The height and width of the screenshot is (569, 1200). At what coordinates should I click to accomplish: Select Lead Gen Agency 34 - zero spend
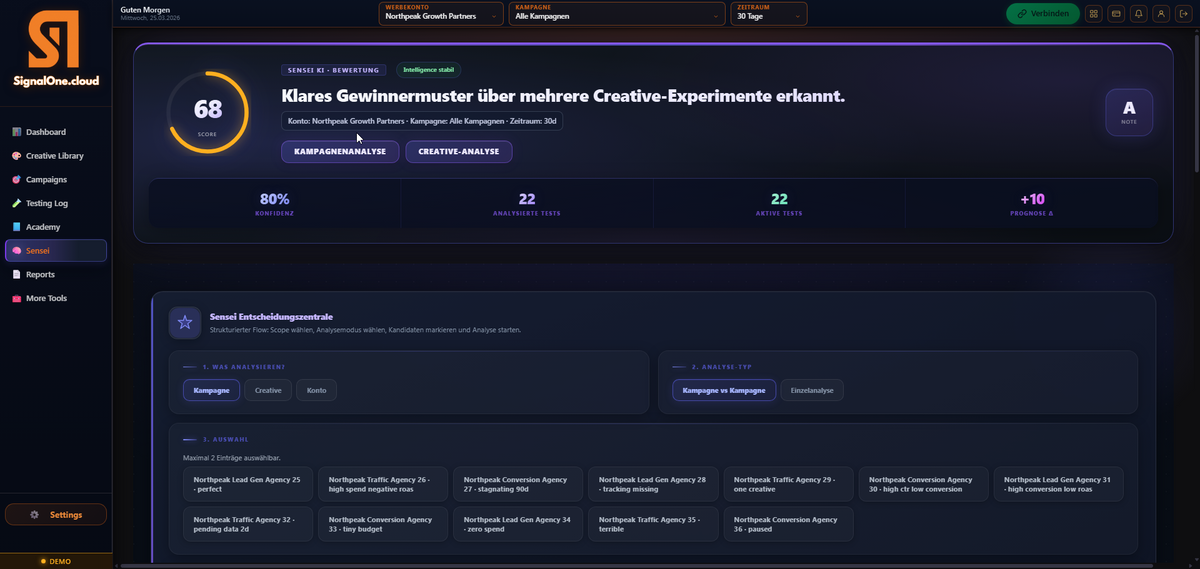[x=518, y=524]
